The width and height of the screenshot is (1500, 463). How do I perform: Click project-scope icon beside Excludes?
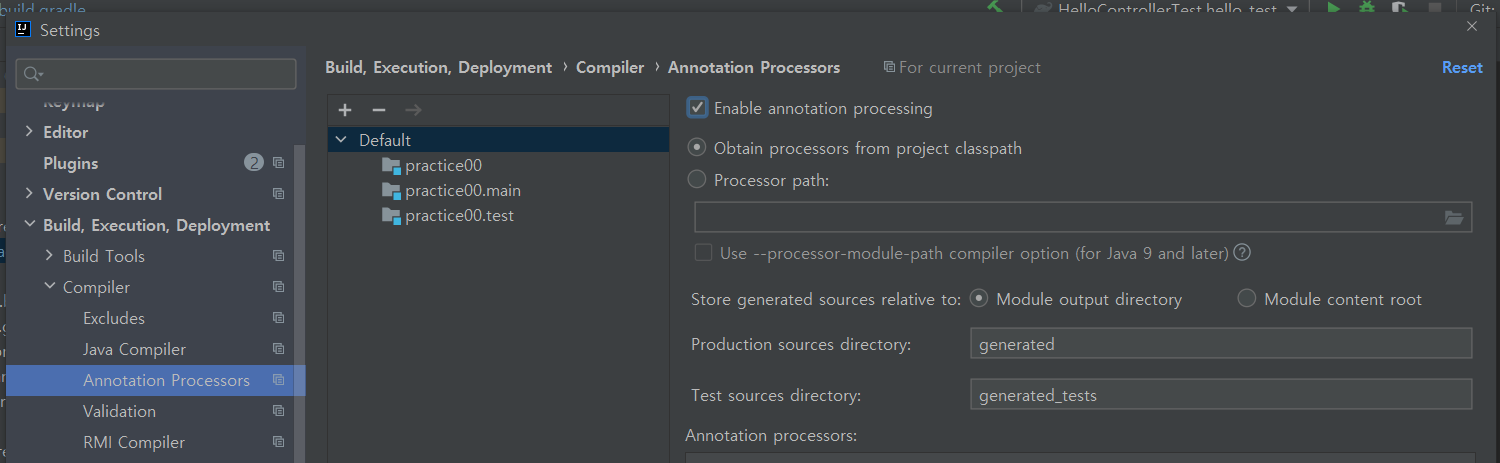278,318
